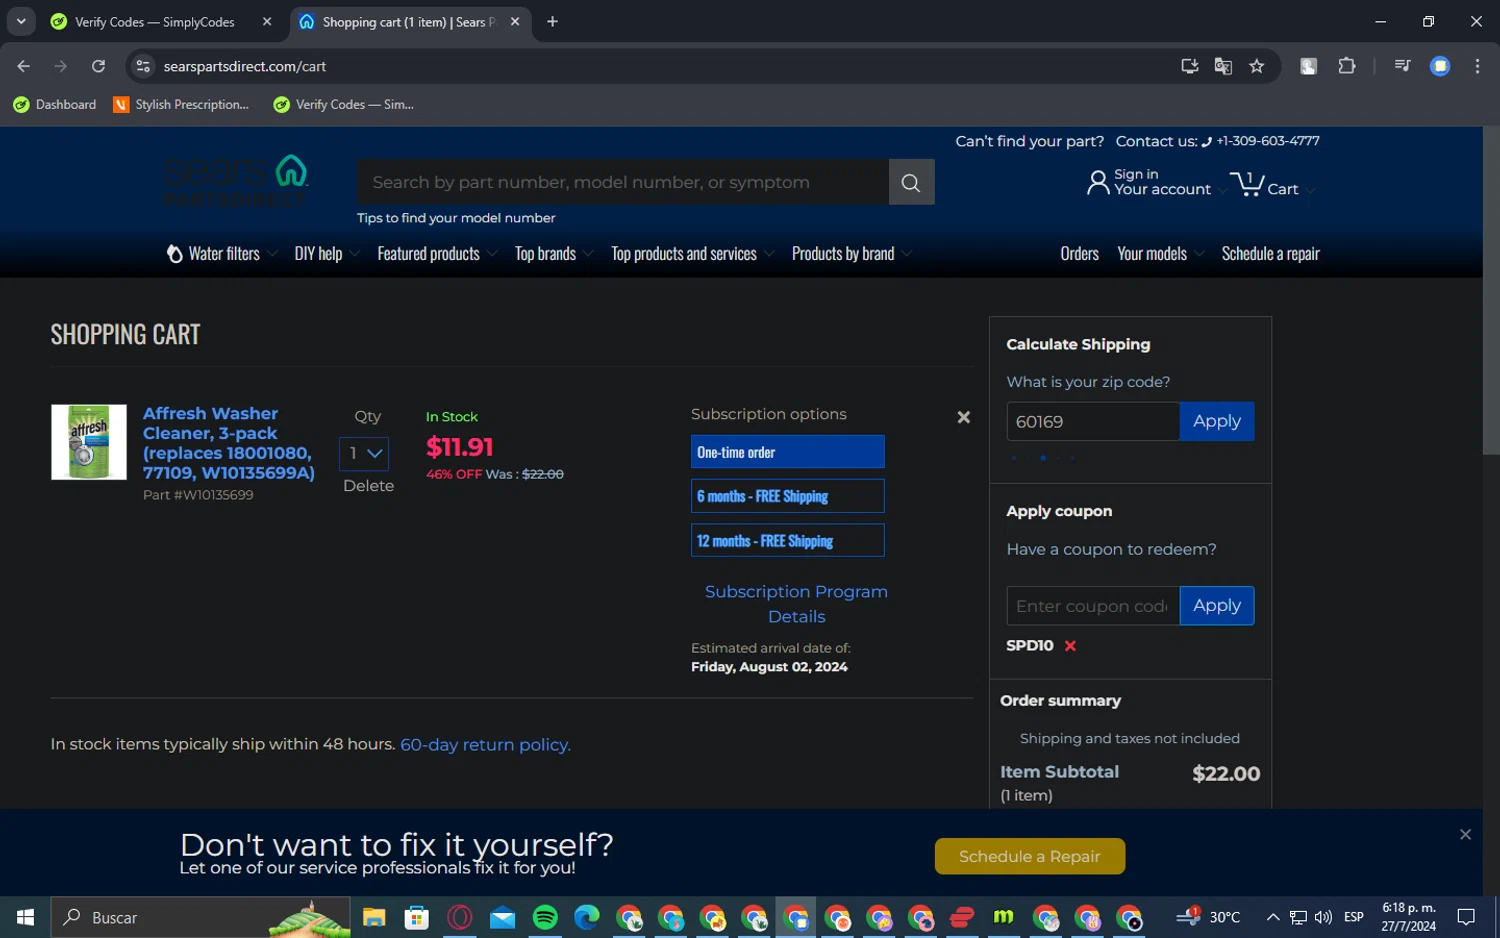Open File Explorer from the taskbar
This screenshot has width=1500, height=938.
click(x=374, y=917)
